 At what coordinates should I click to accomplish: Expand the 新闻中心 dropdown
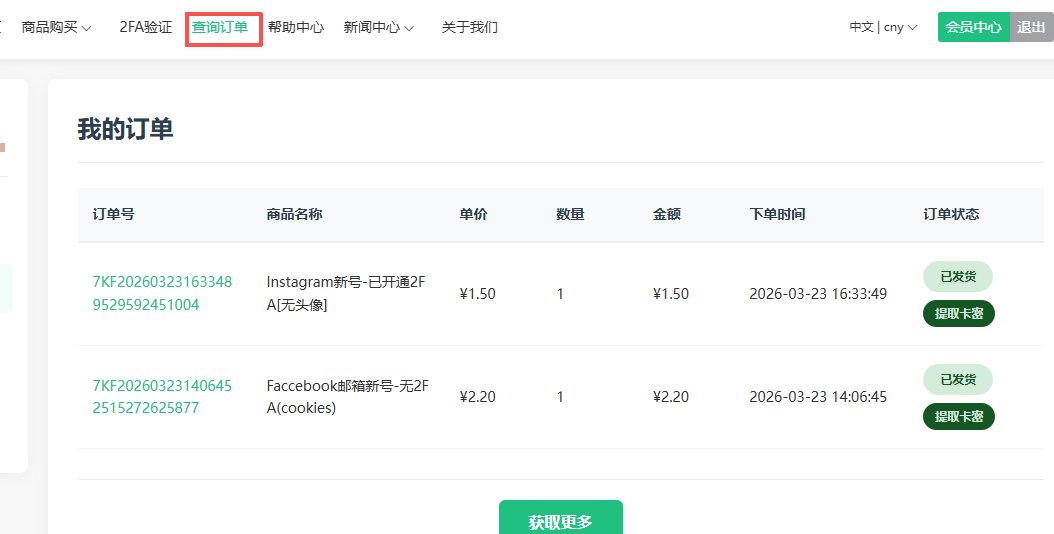click(x=378, y=27)
